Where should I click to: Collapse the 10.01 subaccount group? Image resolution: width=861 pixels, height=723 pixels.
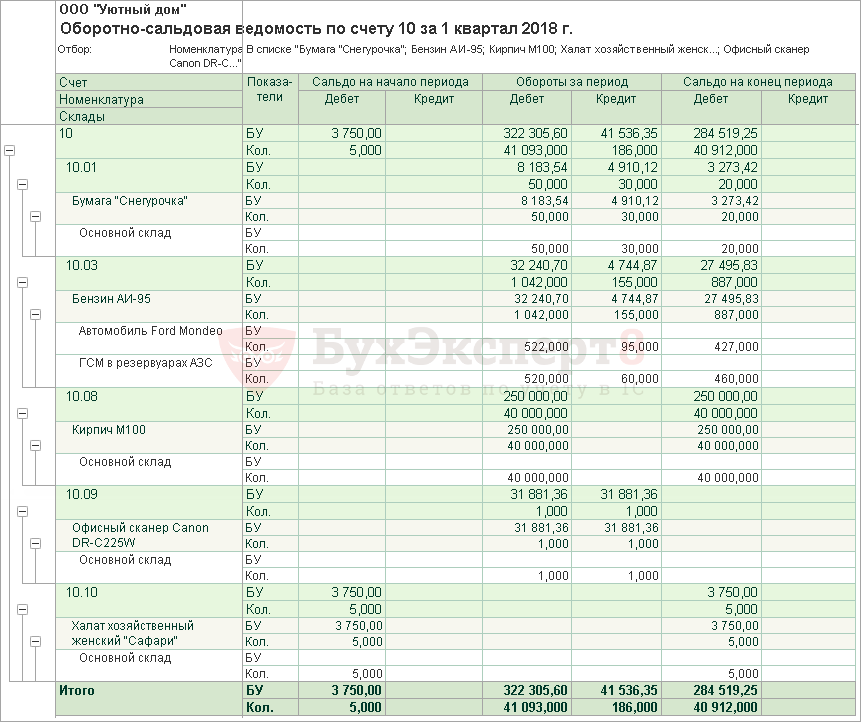tap(23, 183)
